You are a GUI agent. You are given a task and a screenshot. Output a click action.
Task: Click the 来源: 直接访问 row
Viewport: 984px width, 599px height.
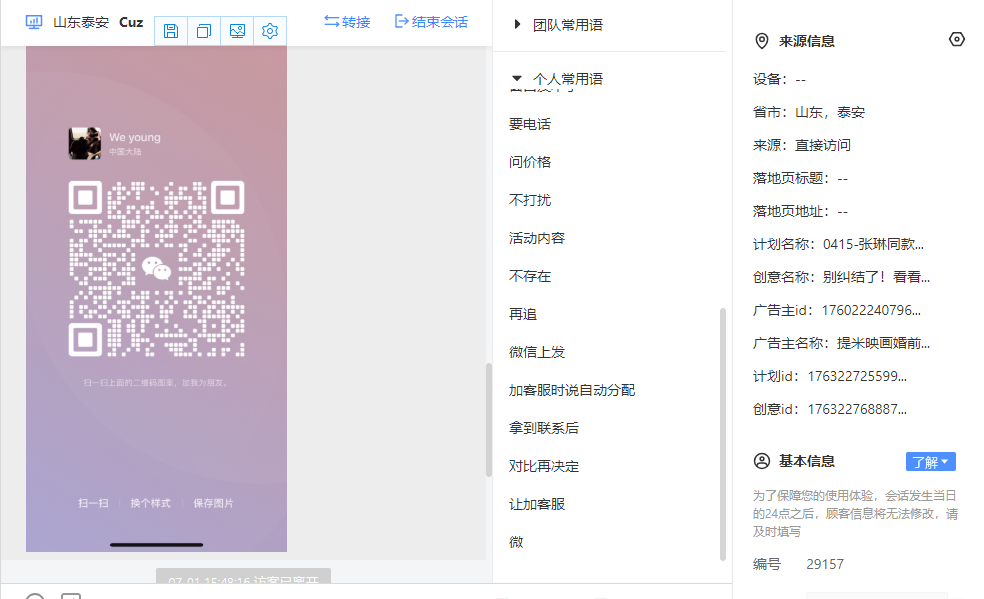[802, 146]
